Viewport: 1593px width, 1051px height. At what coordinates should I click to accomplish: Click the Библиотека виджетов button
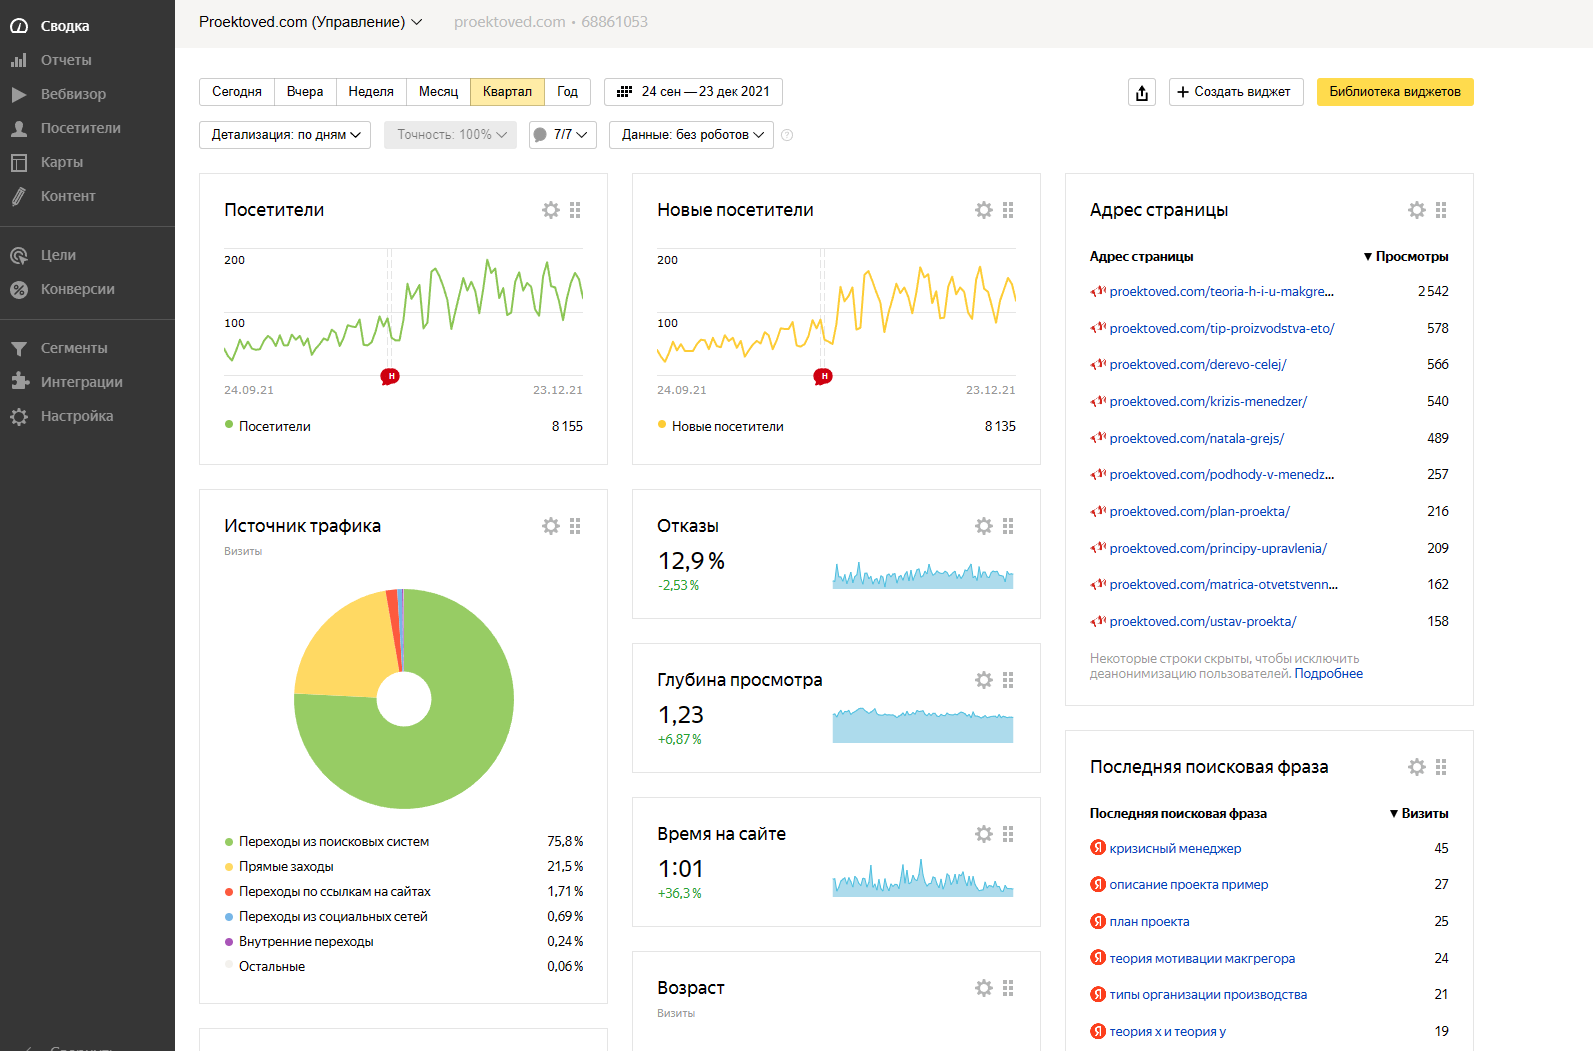[1394, 92]
